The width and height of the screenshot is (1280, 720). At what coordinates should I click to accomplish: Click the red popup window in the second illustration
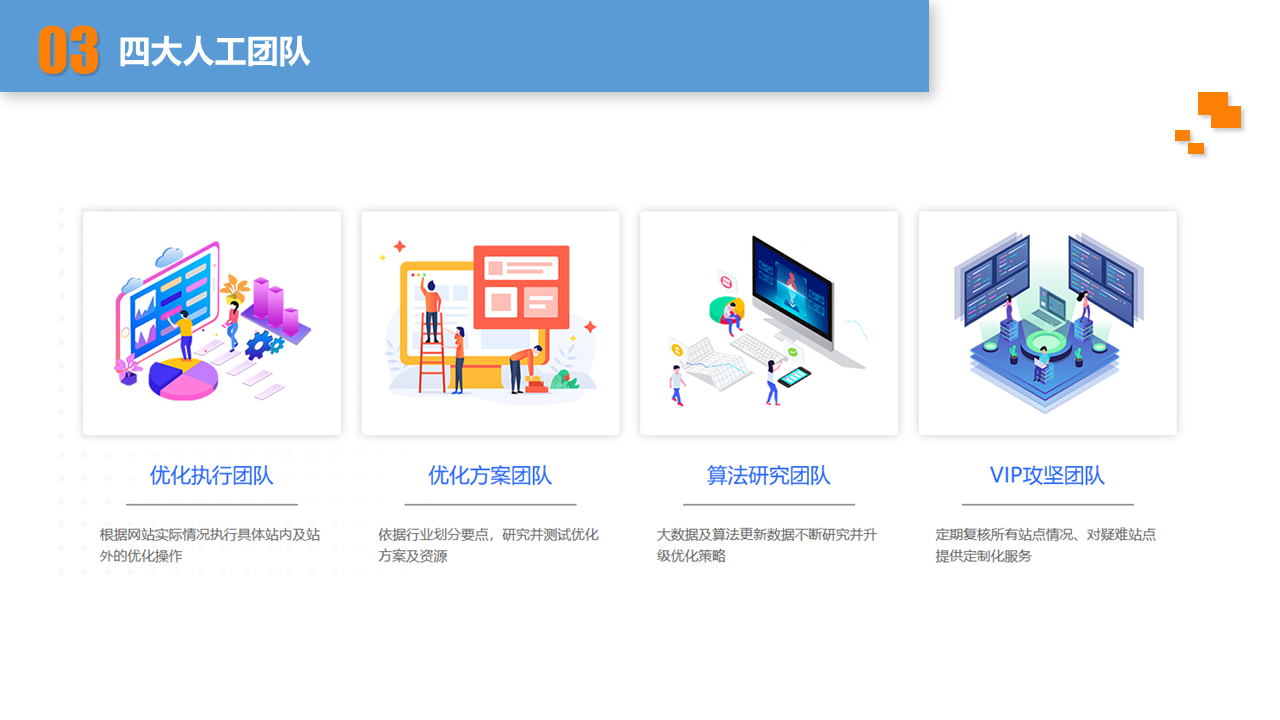(521, 287)
